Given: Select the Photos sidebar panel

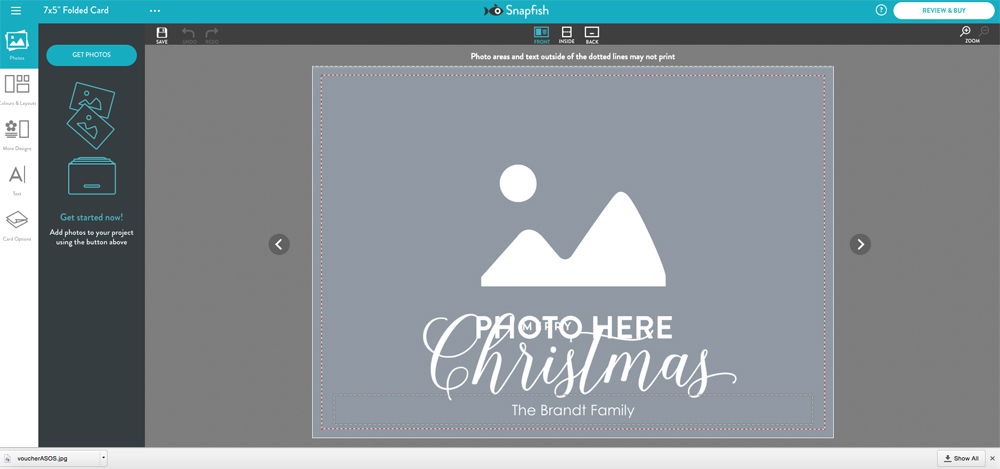Looking at the screenshot, I should tap(18, 44).
